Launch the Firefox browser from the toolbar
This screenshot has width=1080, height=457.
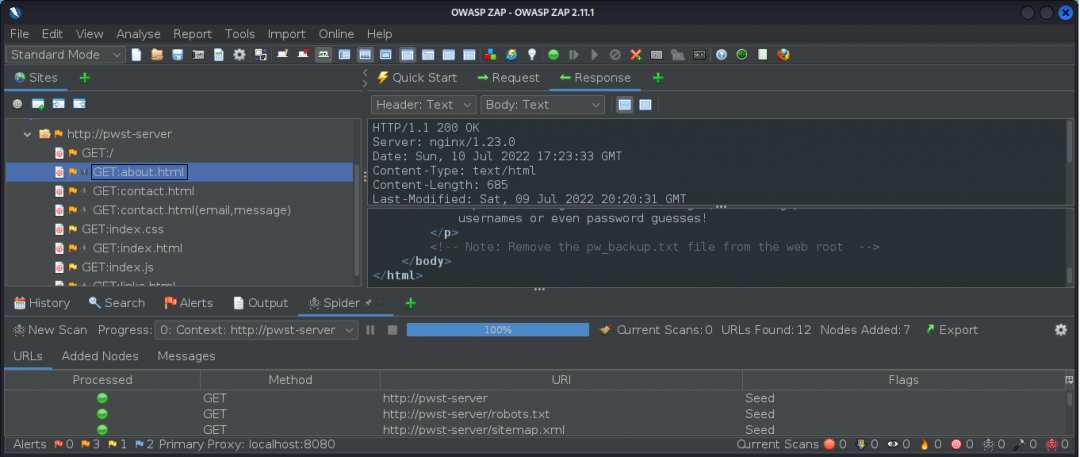coord(783,54)
